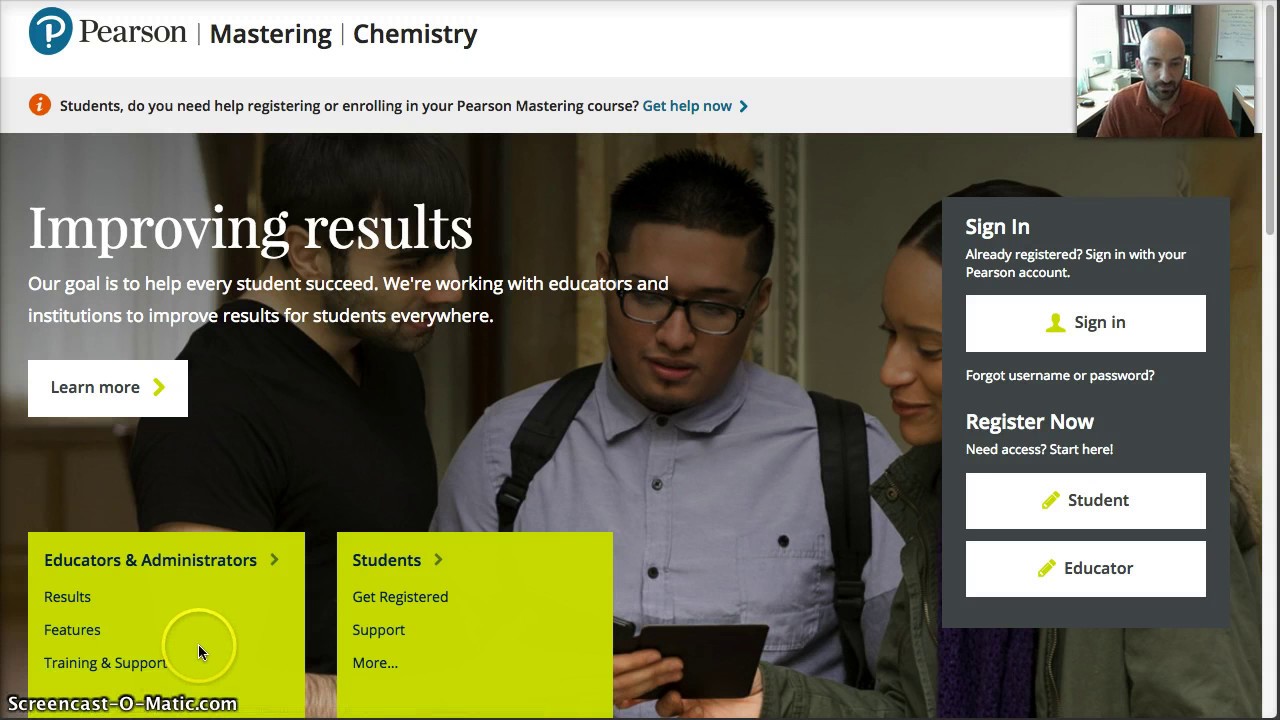Expand the Educators & Administrators chevron
The image size is (1280, 720).
pyautogui.click(x=274, y=559)
